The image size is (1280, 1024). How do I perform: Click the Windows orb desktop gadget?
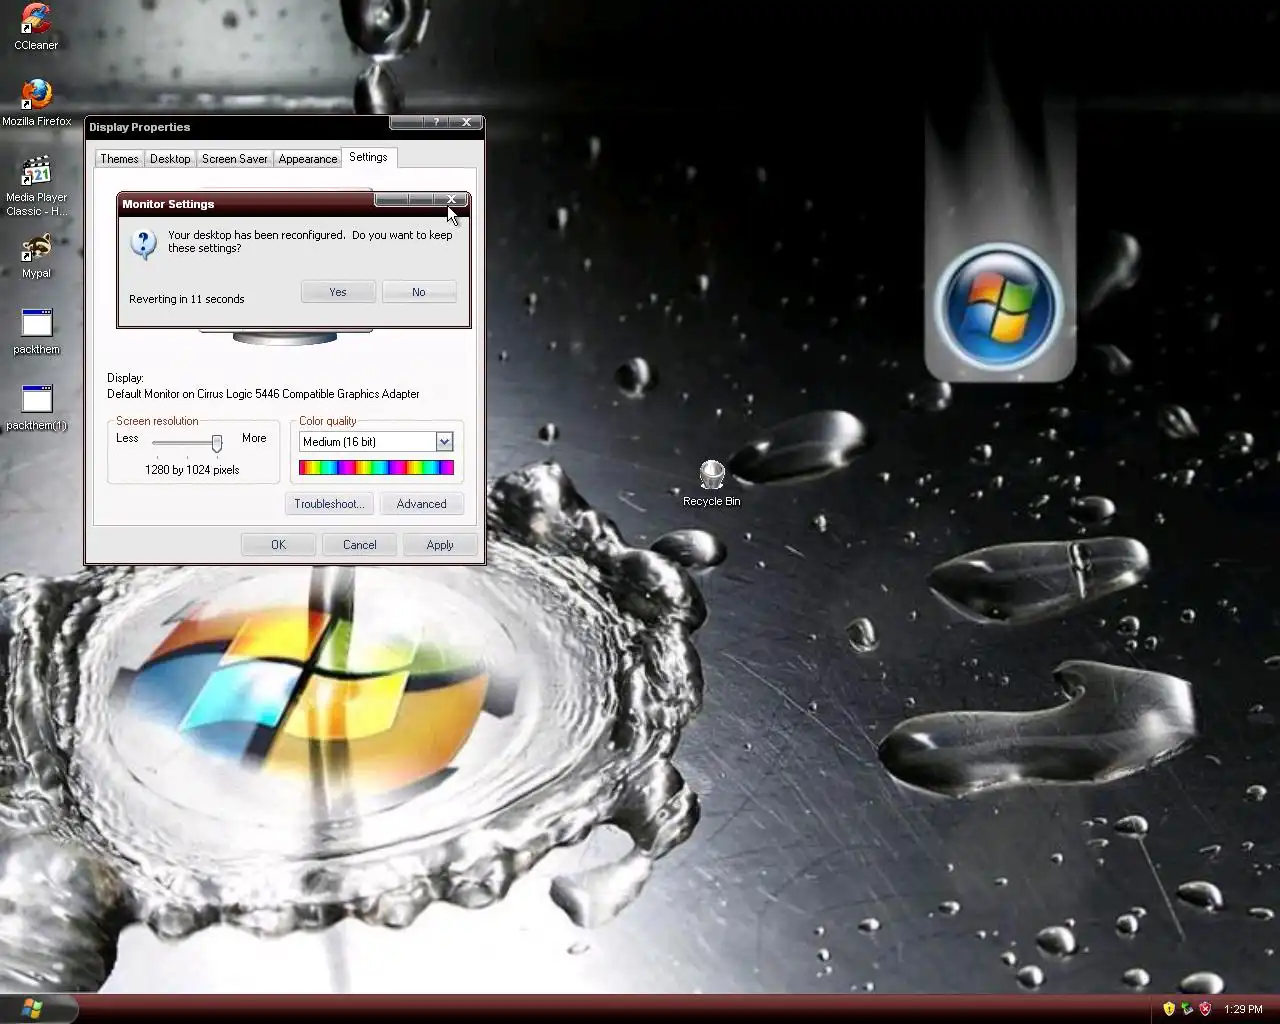(999, 306)
